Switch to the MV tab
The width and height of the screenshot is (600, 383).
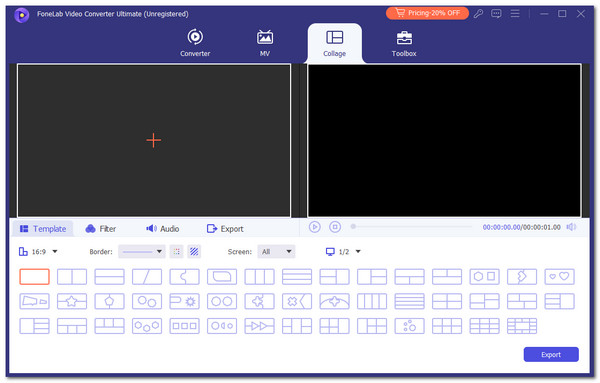click(x=265, y=43)
